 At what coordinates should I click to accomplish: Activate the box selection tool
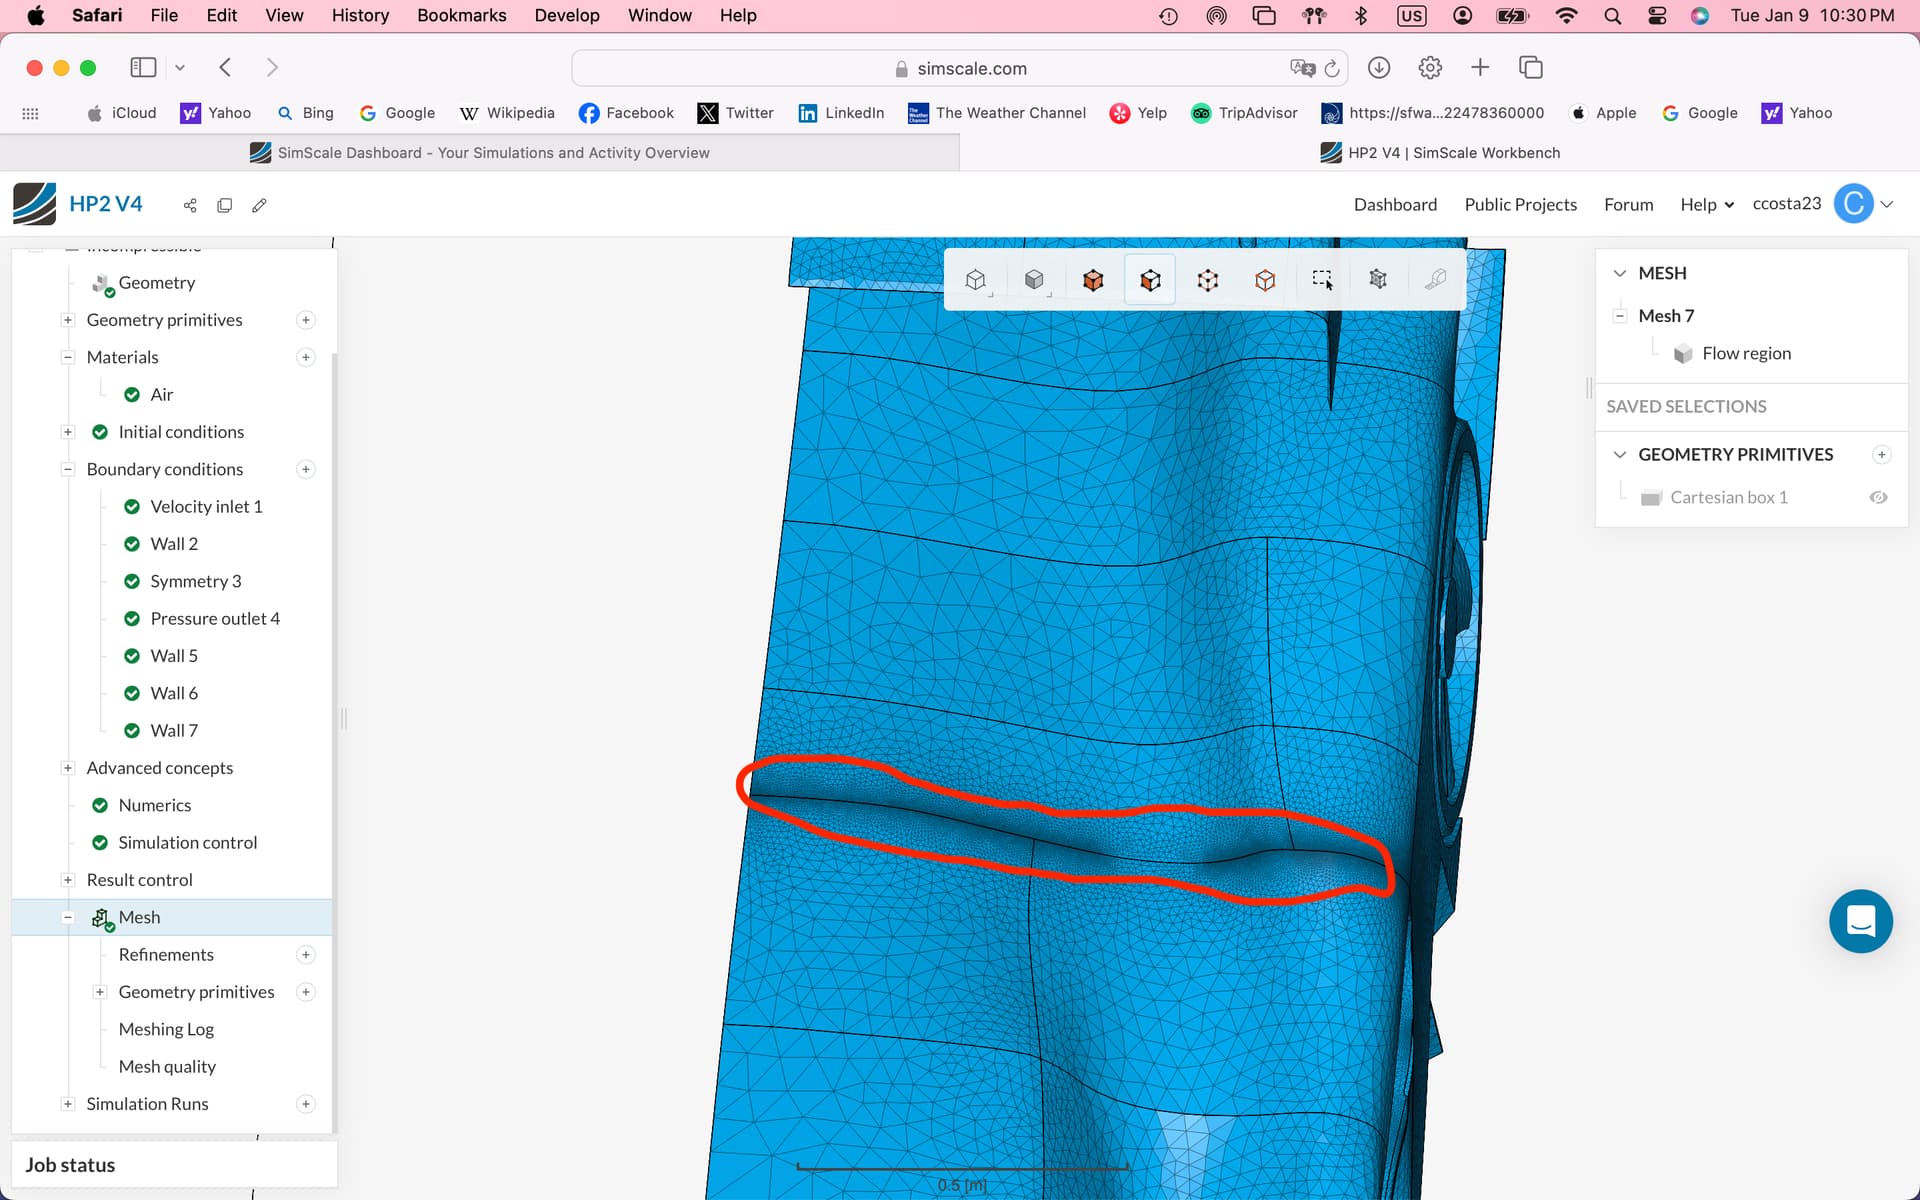1321,280
